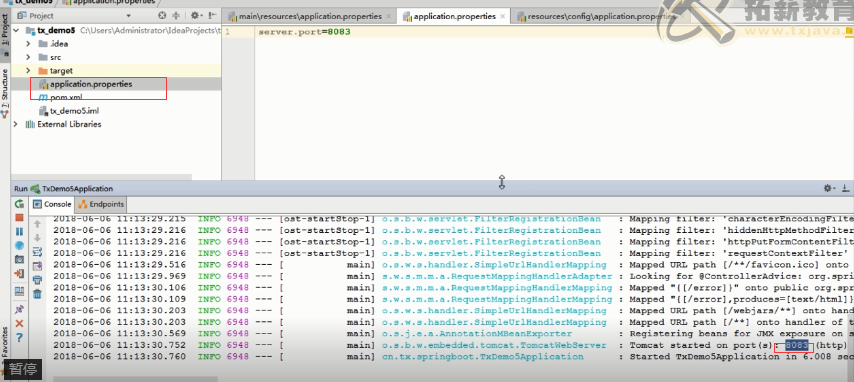Click the highlighted 8083 port in console
854x382 pixels.
796,345
